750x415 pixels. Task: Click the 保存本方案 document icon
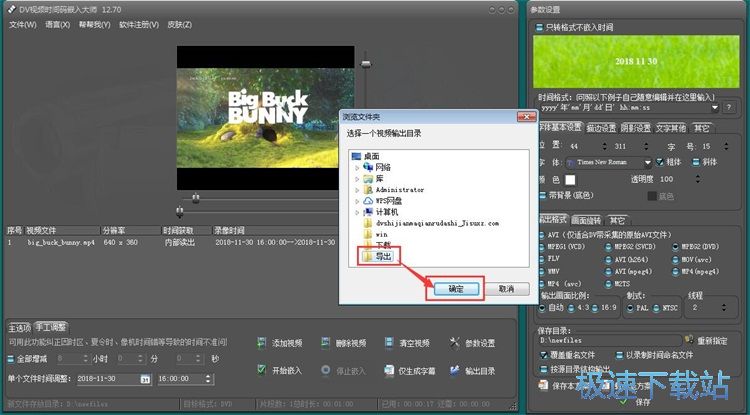[x=543, y=385]
